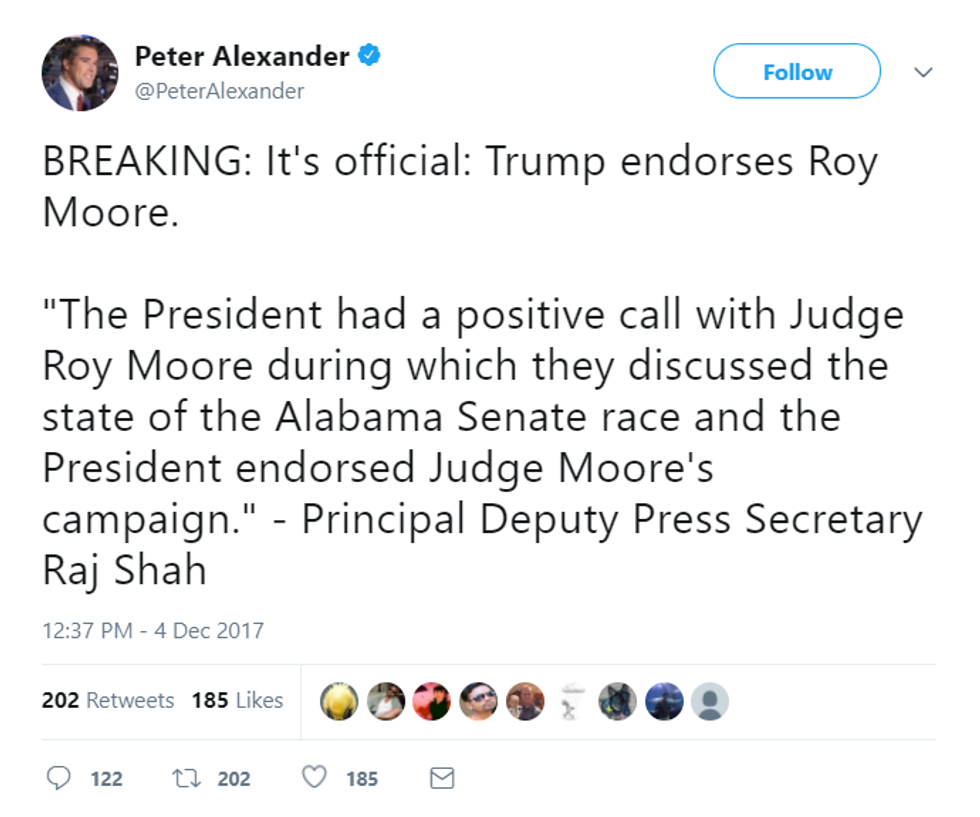Expand the tweet options chevron

pyautogui.click(x=923, y=72)
